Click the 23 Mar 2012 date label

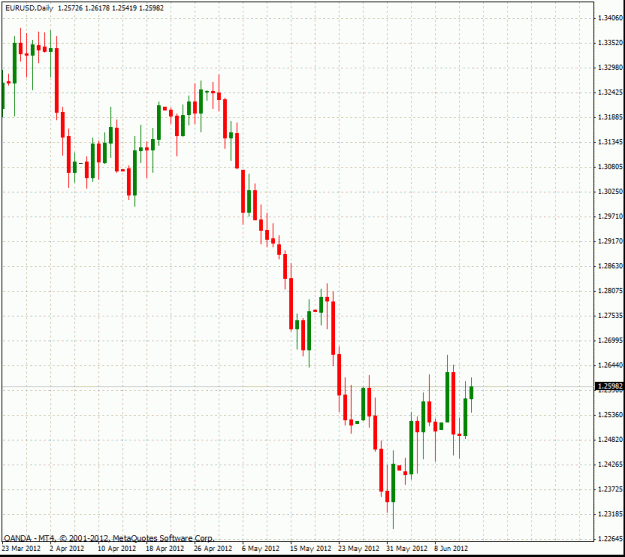click(21, 548)
